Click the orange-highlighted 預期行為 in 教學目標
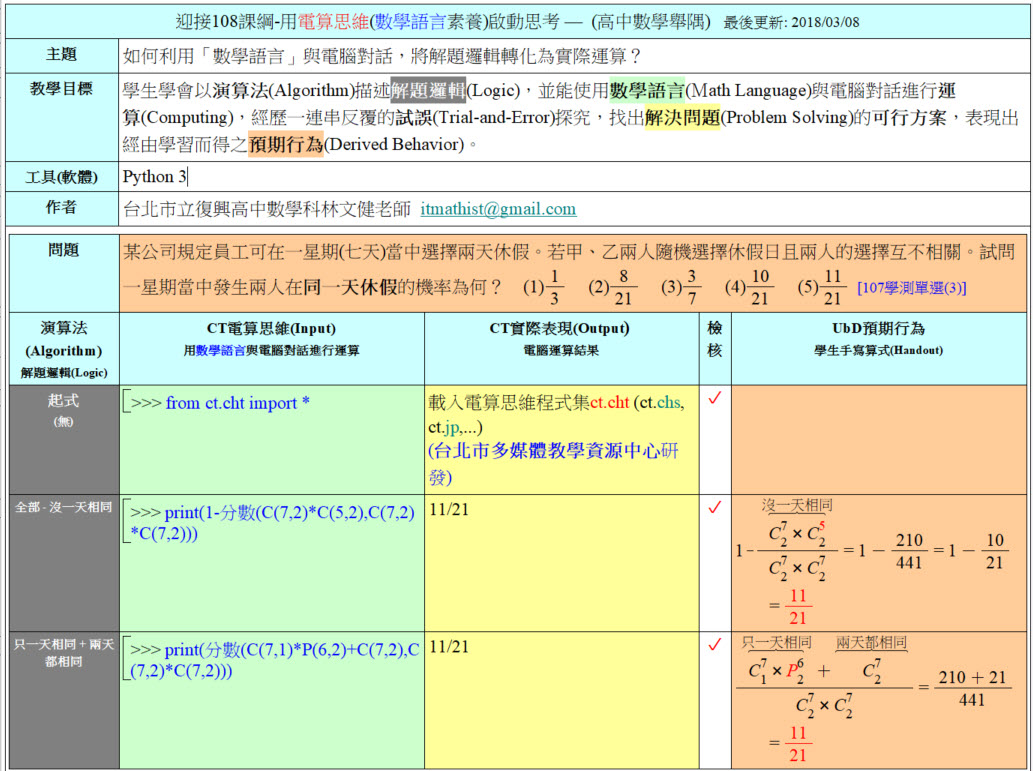This screenshot has height=771, width=1033. (x=286, y=144)
